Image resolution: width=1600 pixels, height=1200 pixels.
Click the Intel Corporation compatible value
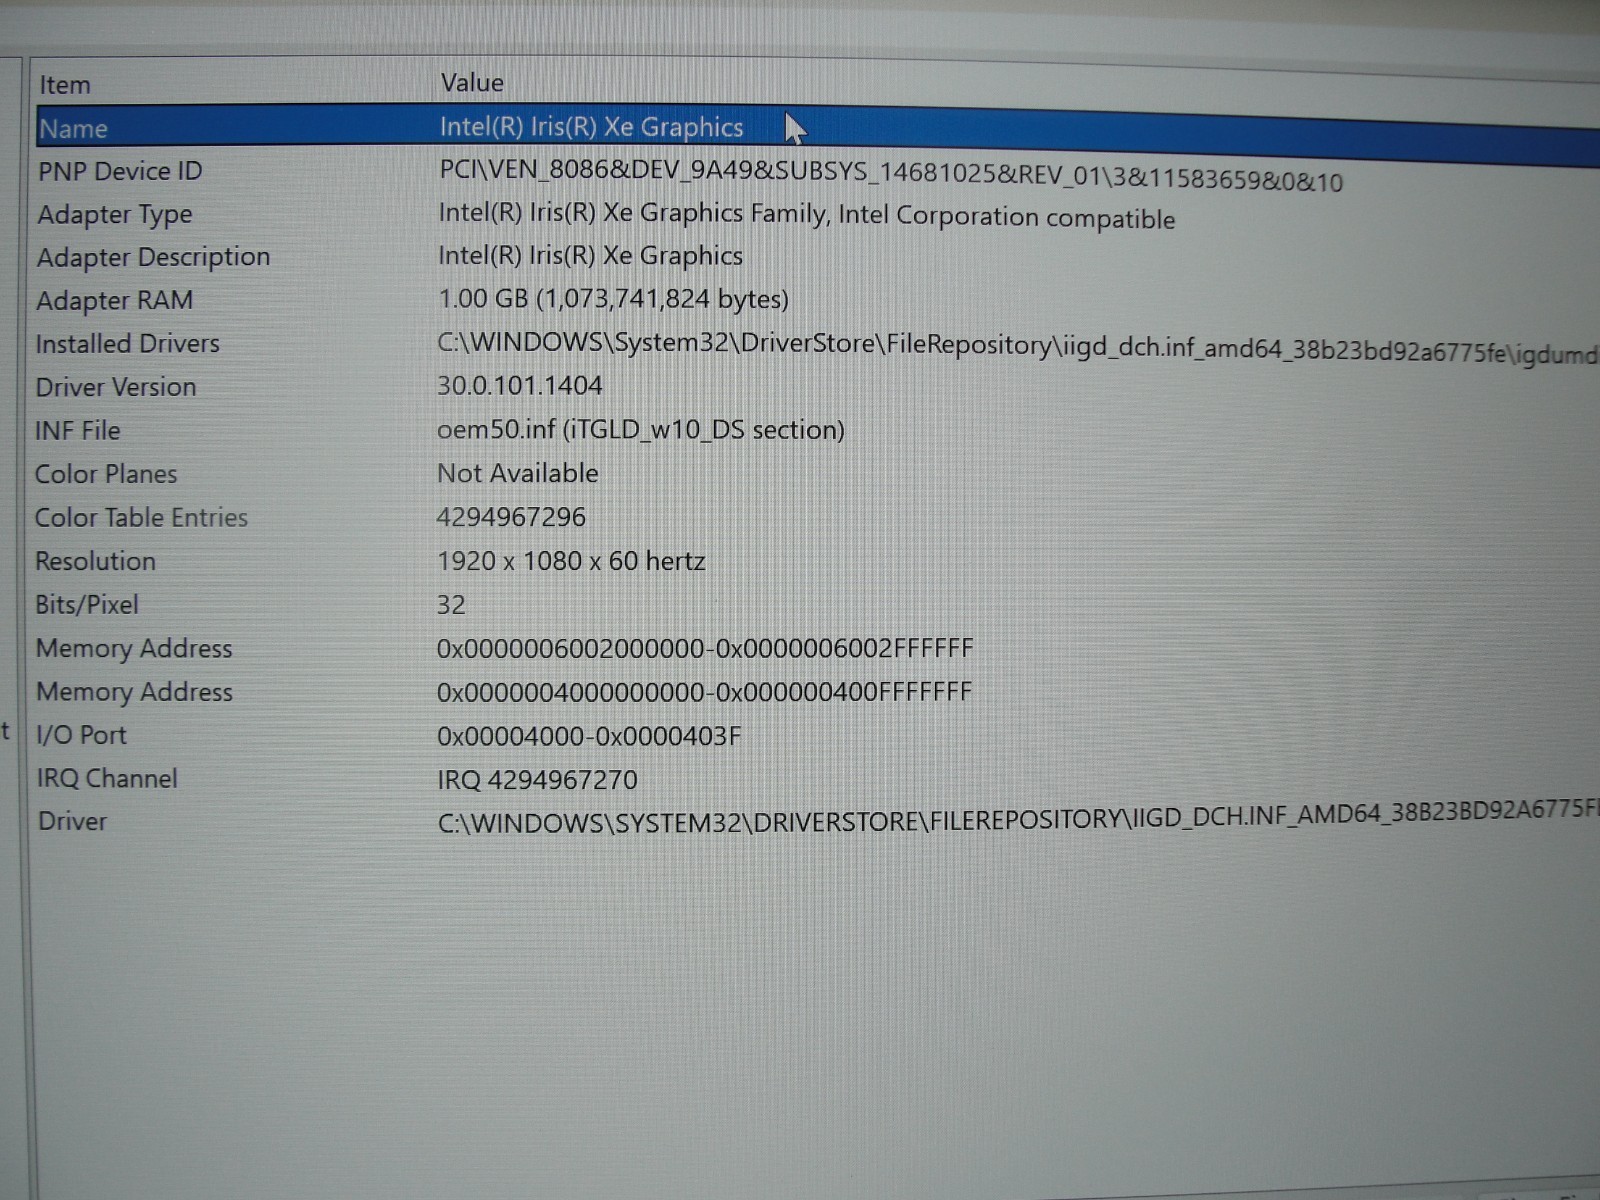806,215
